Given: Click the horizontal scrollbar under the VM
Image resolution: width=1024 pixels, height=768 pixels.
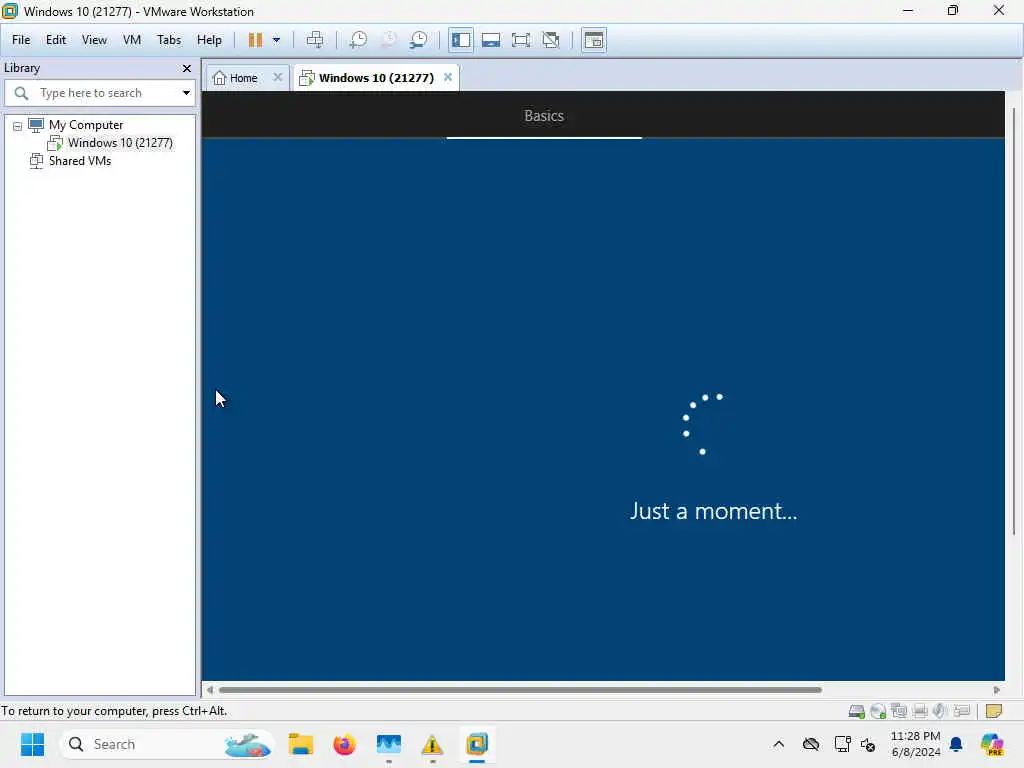Looking at the screenshot, I should click(x=520, y=690).
